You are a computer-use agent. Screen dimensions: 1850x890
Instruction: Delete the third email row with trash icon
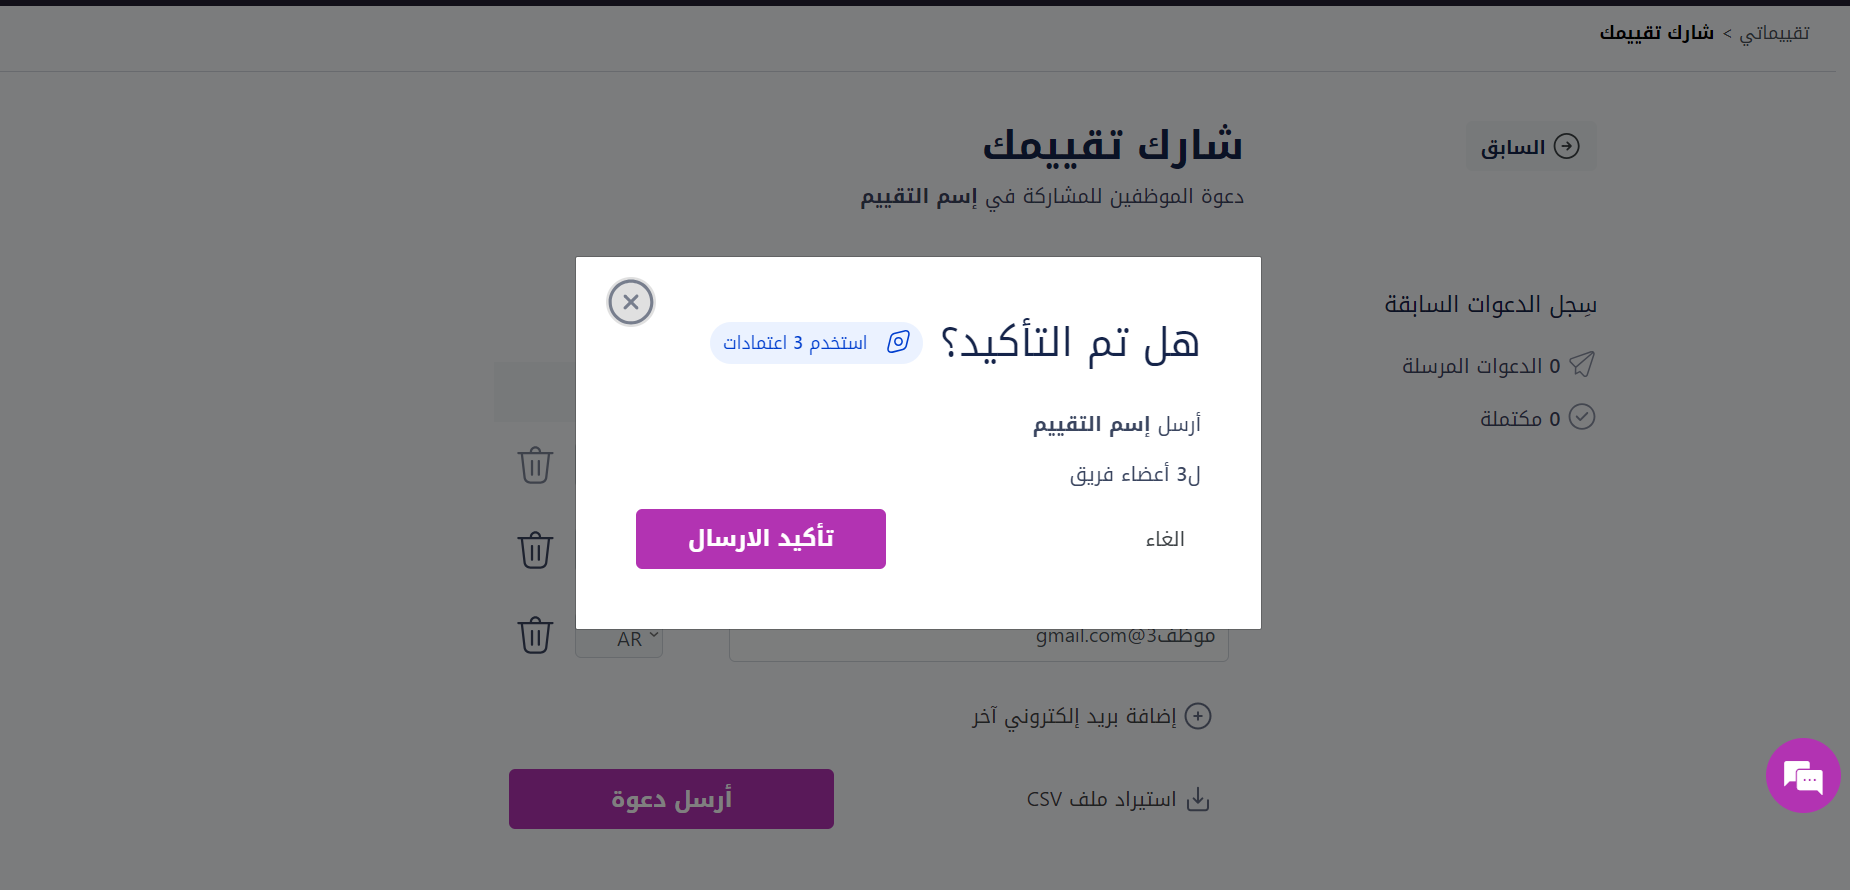coord(535,635)
